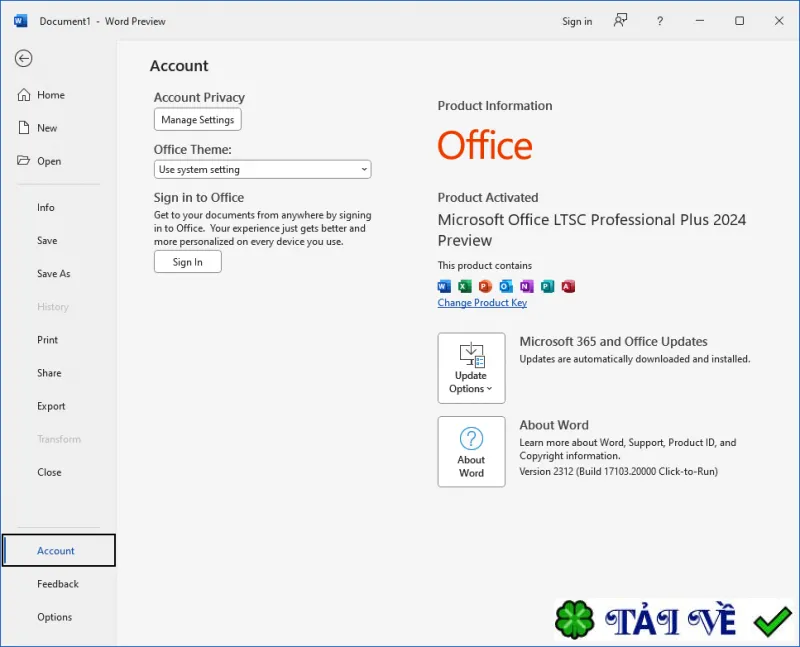Open the feedback person icon in the title bar
800x647 pixels.
coord(620,21)
